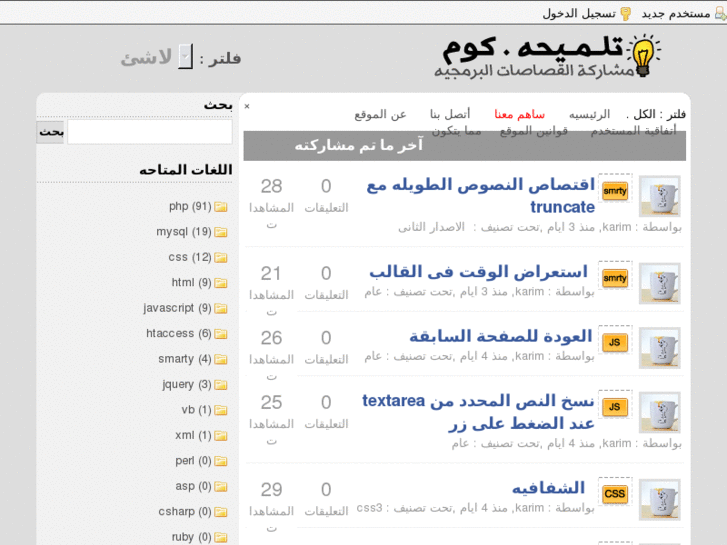Select the javascript (9) language category
This screenshot has width=727, height=545.
[177, 308]
